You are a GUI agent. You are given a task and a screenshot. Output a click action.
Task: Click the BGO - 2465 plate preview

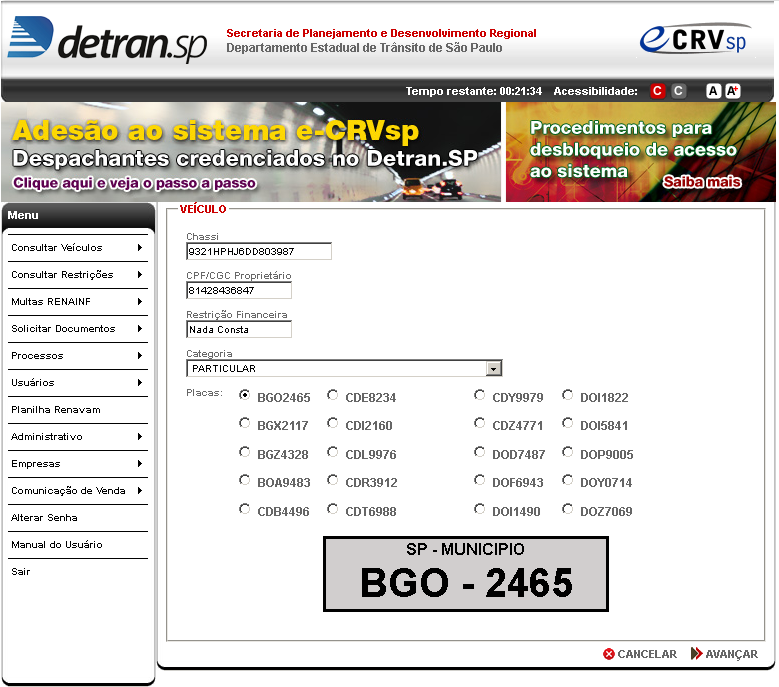click(466, 574)
